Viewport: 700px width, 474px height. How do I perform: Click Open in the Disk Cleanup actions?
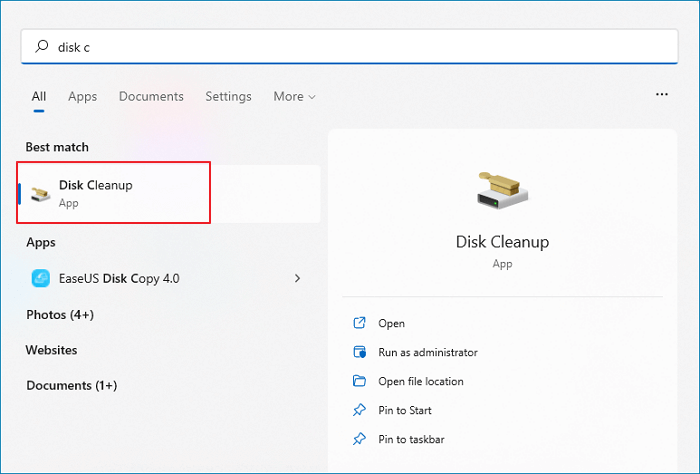(391, 323)
